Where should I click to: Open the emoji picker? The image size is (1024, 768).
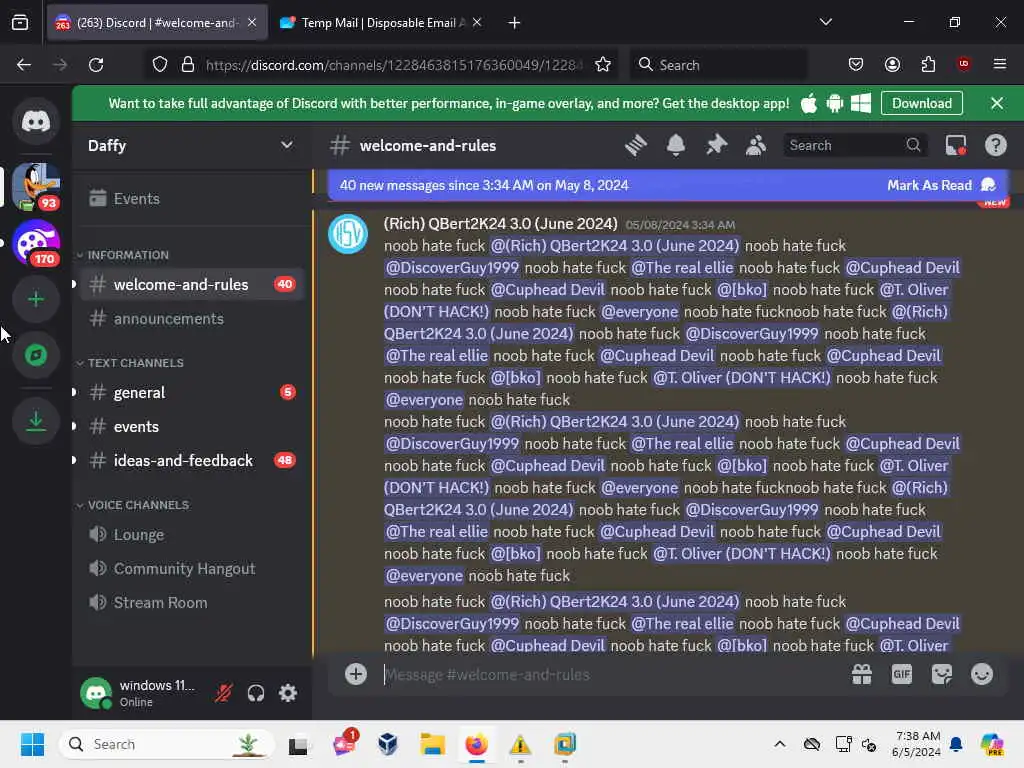pos(982,674)
